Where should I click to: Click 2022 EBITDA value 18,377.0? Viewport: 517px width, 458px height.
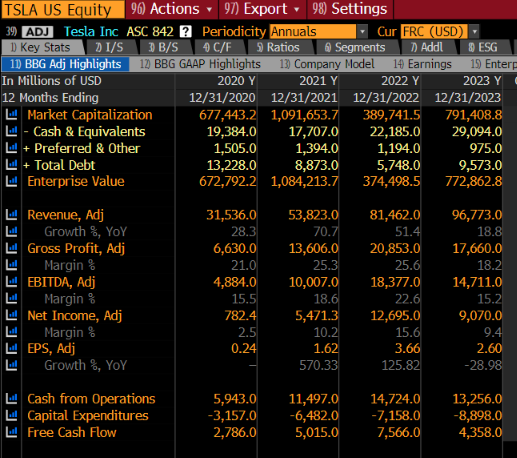[x=395, y=282]
